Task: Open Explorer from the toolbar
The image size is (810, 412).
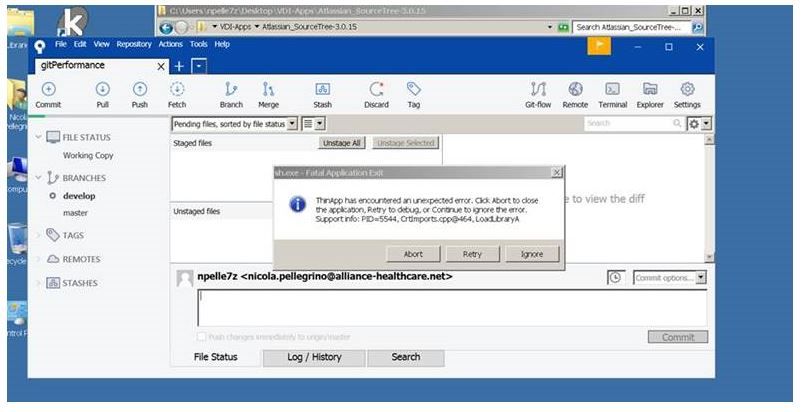Action: (650, 90)
